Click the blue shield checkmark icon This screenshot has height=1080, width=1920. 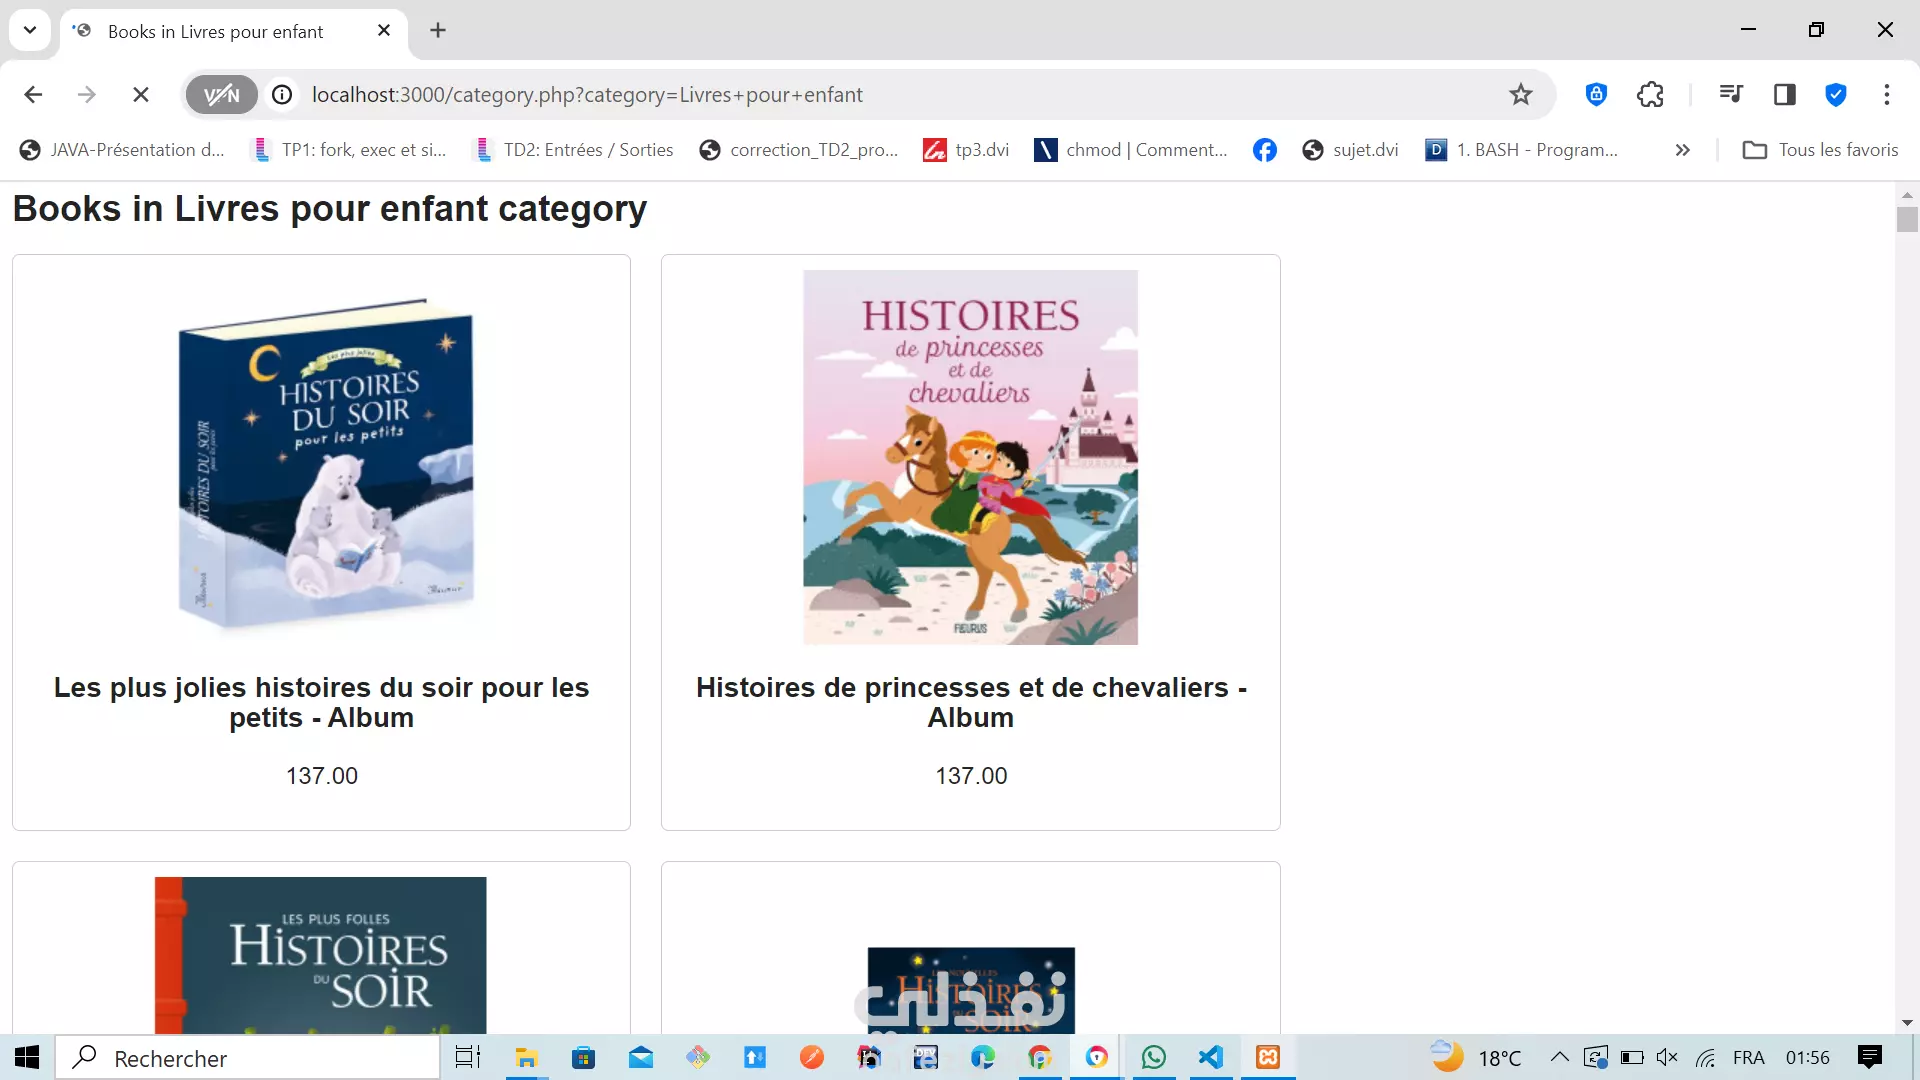pos(1836,95)
